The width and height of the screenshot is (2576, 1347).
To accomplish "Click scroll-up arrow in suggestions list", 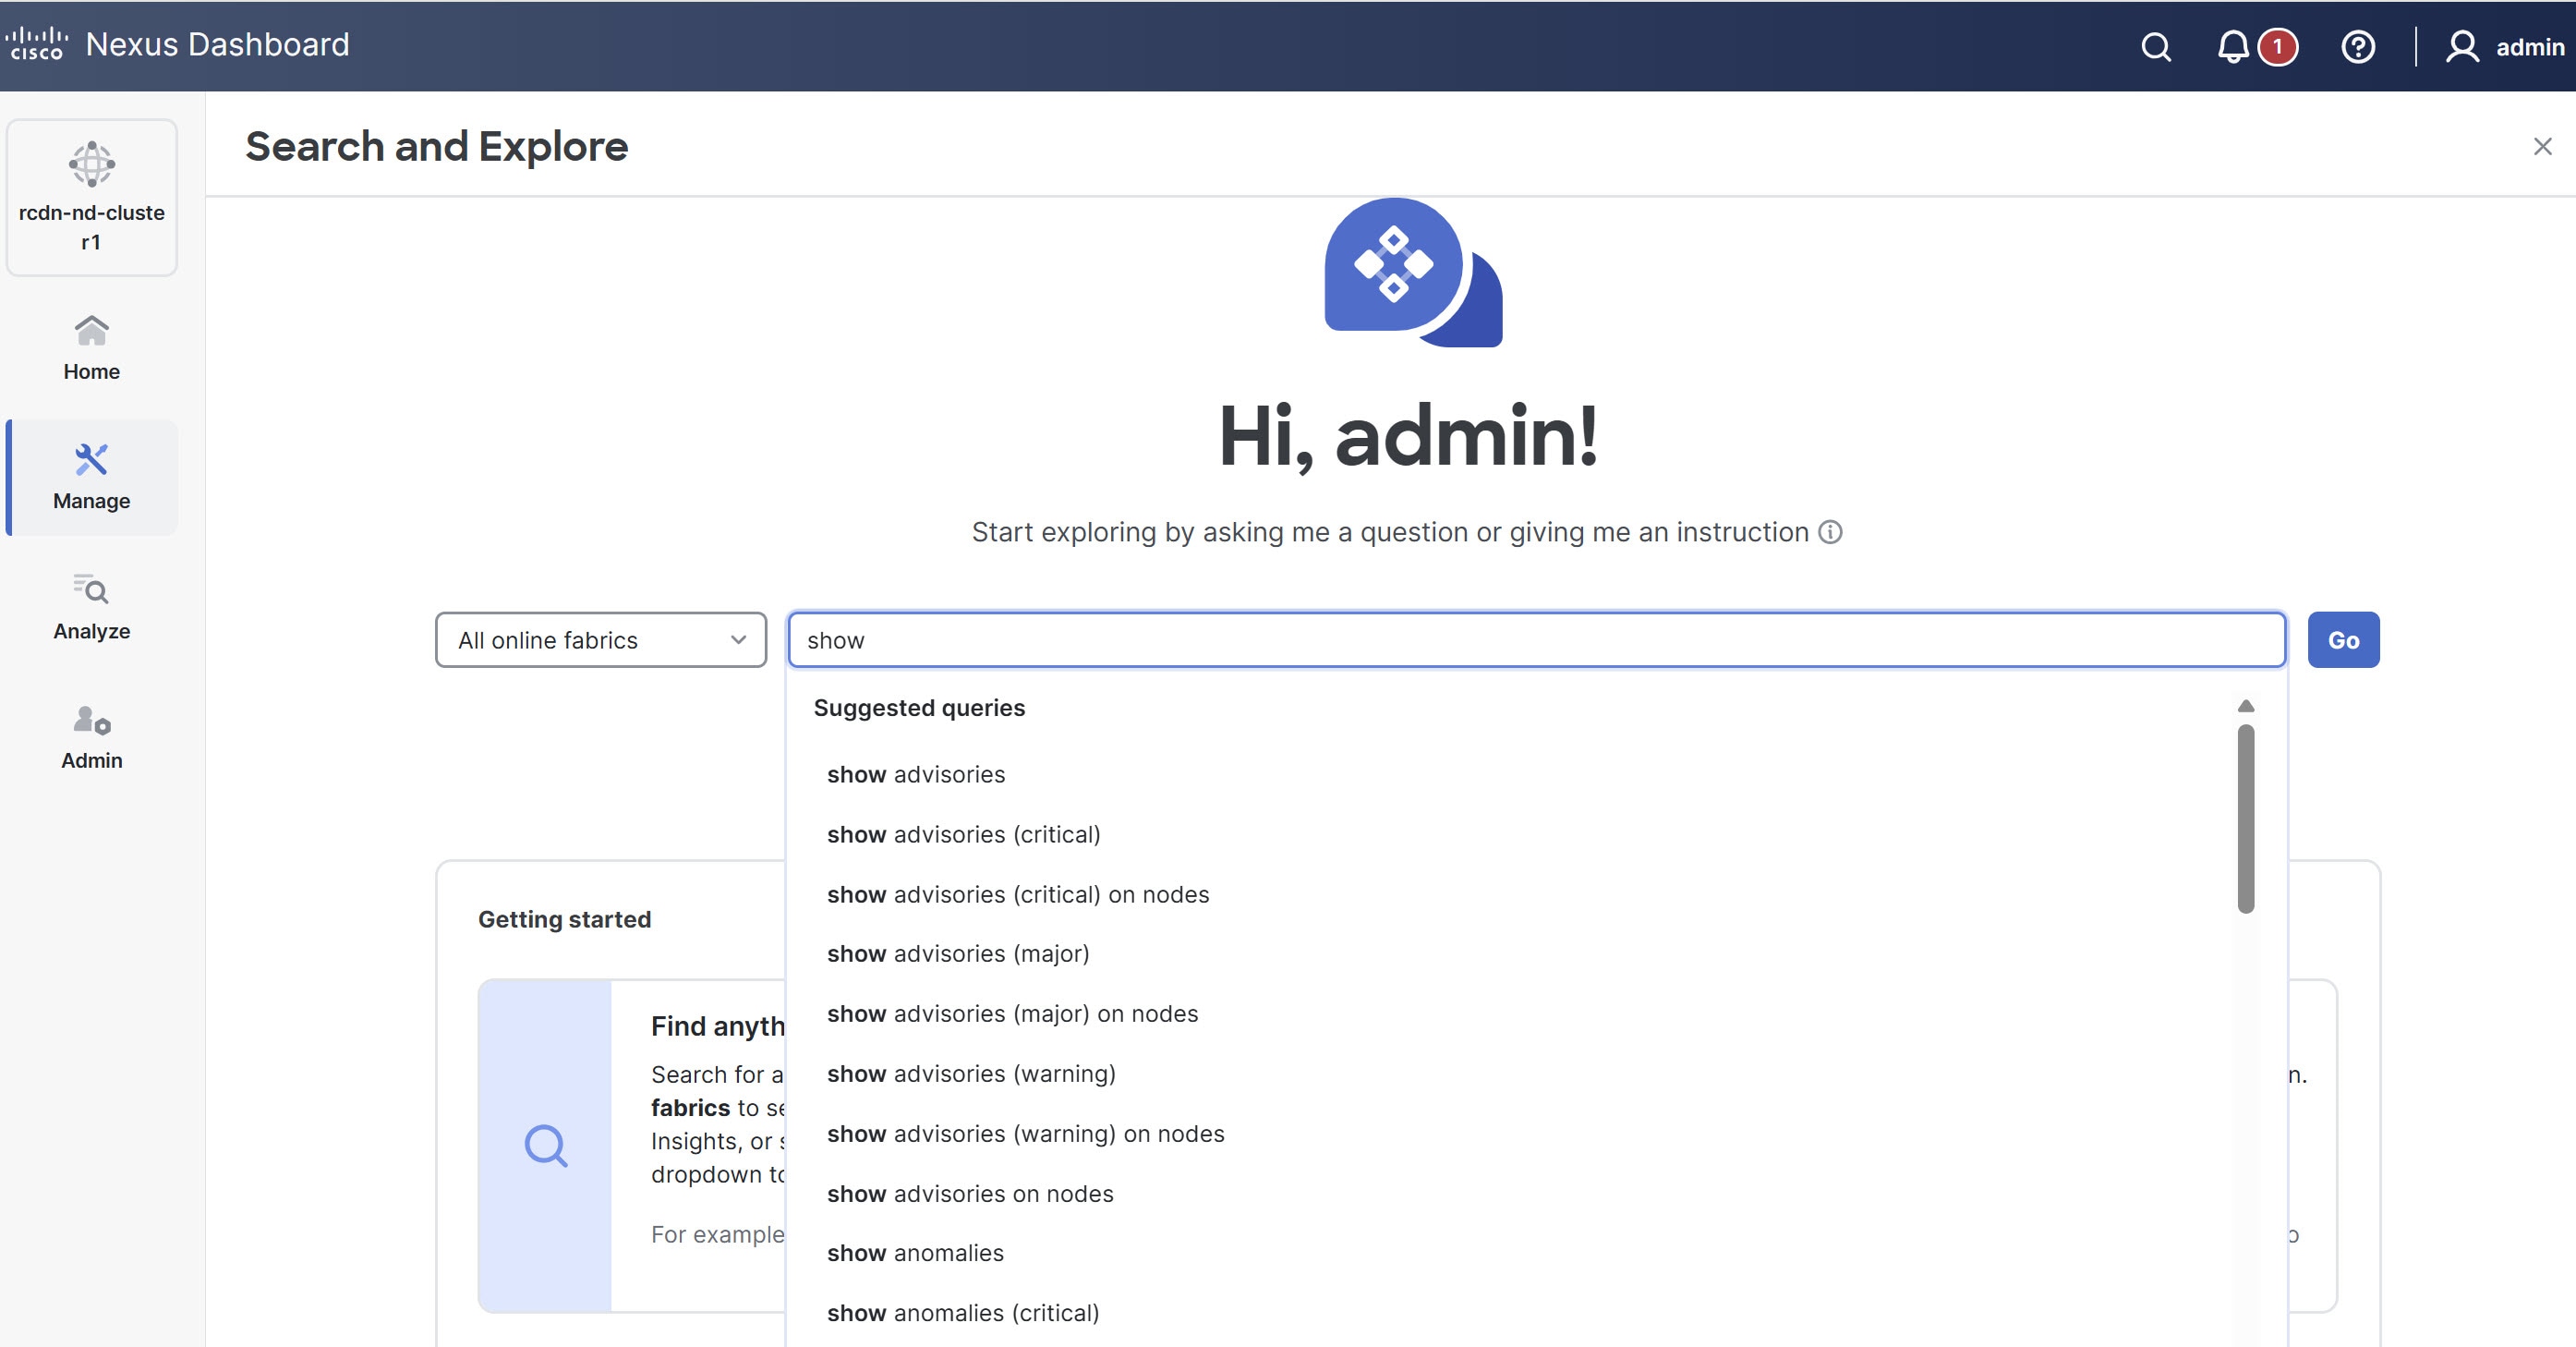I will pos(2245,706).
